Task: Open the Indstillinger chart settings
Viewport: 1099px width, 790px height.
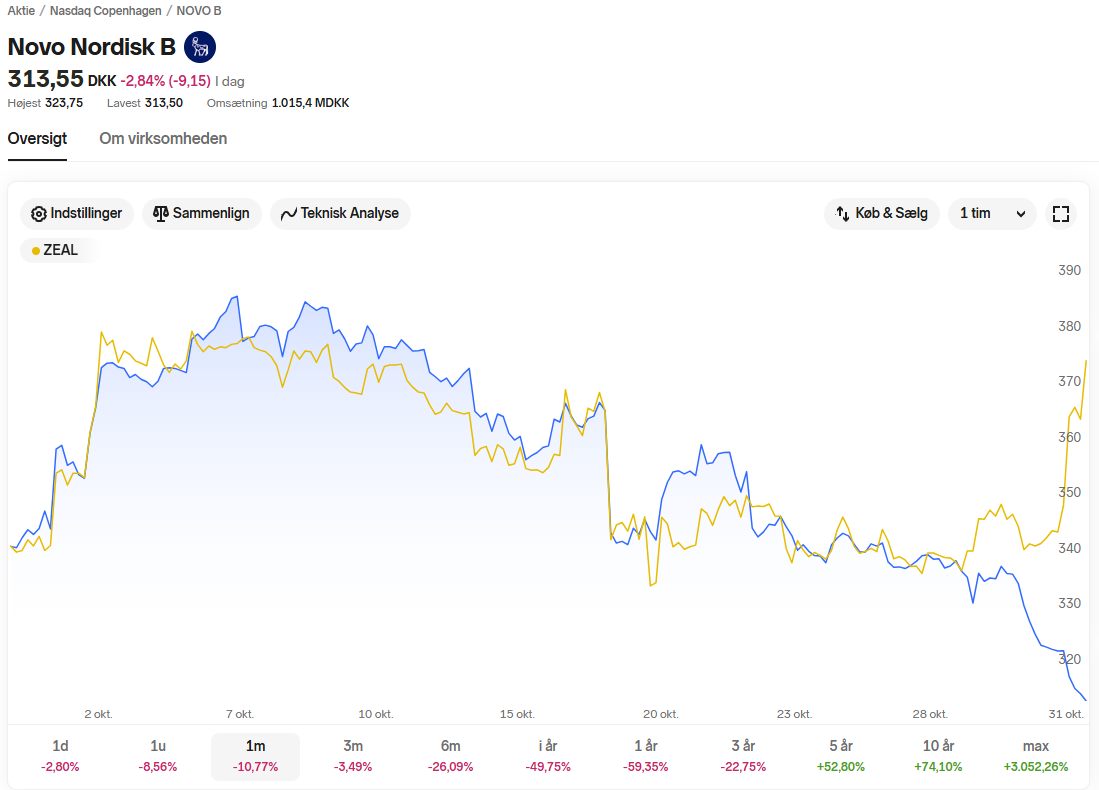Action: pos(77,214)
